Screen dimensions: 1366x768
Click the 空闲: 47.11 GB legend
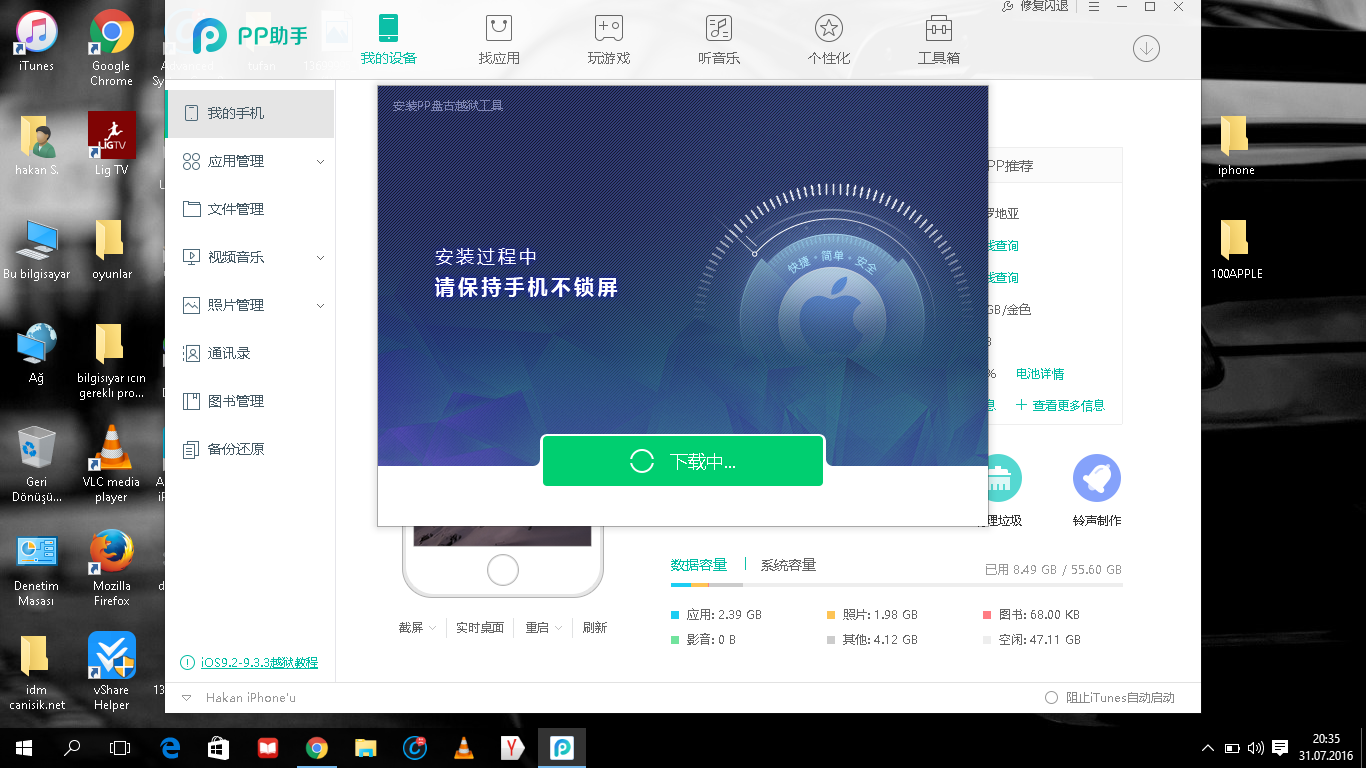coord(1032,640)
